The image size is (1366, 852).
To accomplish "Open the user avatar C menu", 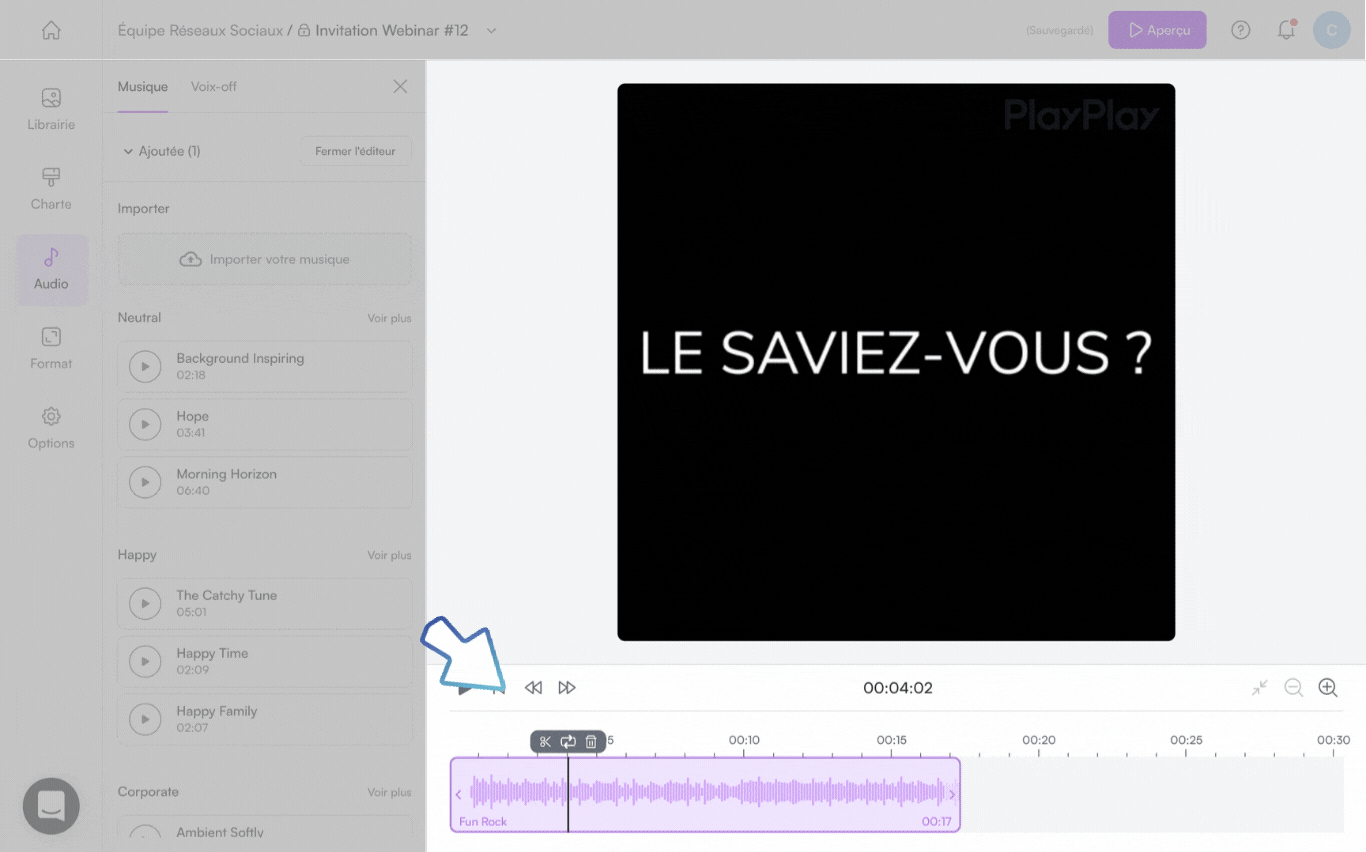I will coord(1331,30).
